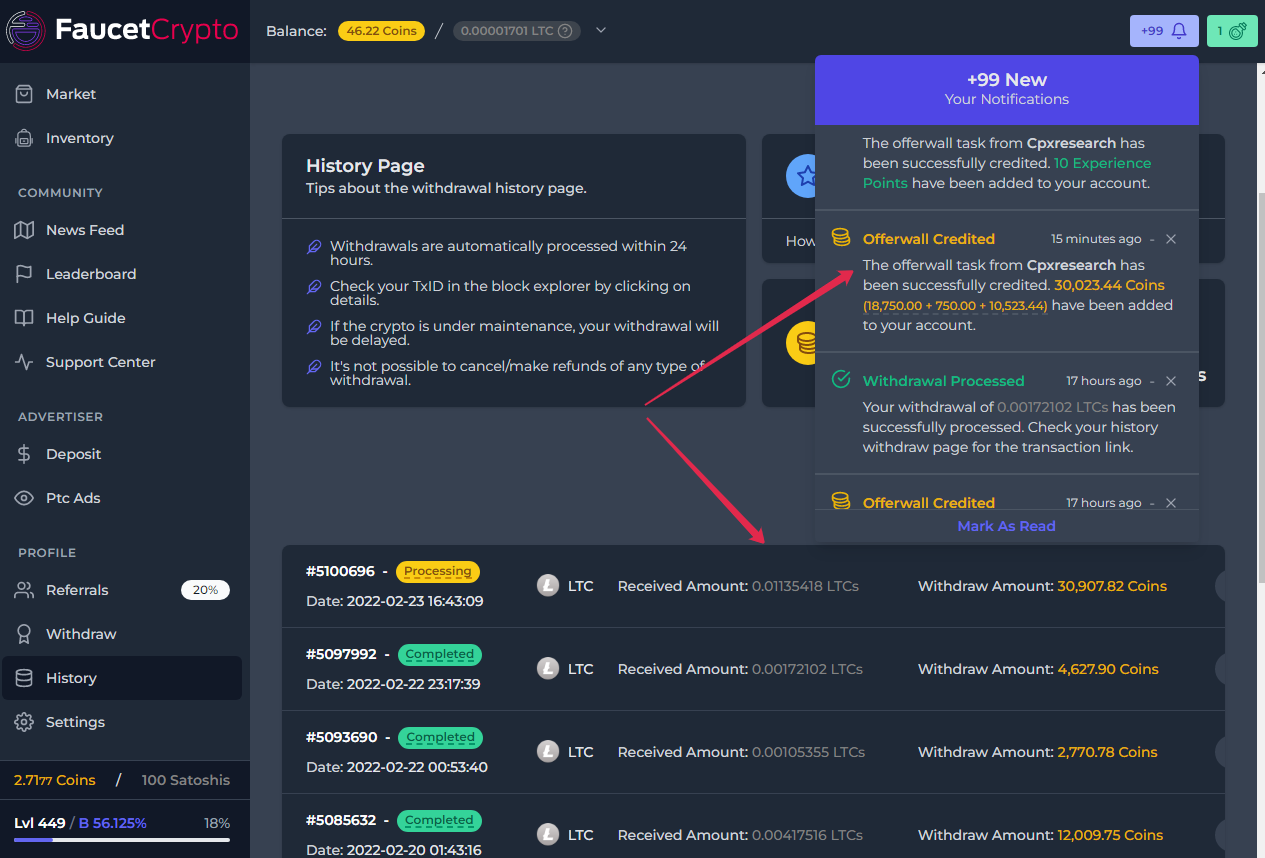This screenshot has height=858, width=1265.
Task: Click the 30,023.44 Coins notification text
Action: 1110,285
